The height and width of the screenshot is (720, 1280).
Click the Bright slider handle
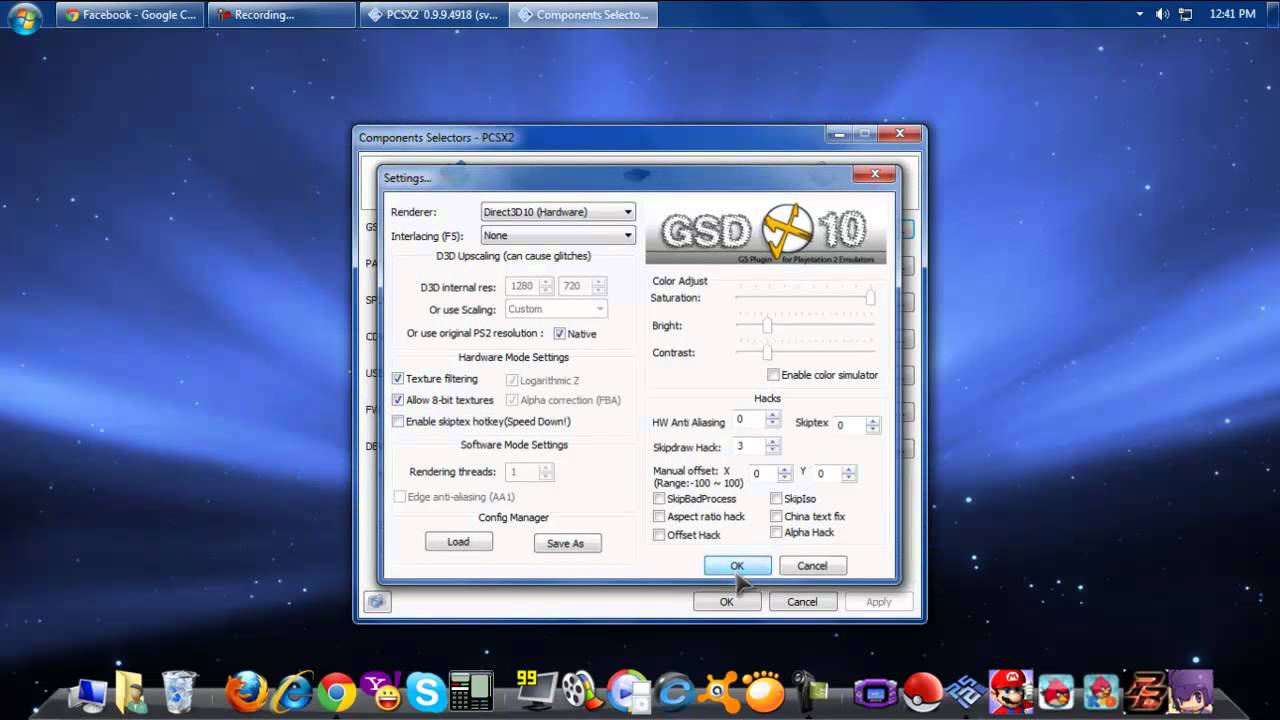pos(767,326)
